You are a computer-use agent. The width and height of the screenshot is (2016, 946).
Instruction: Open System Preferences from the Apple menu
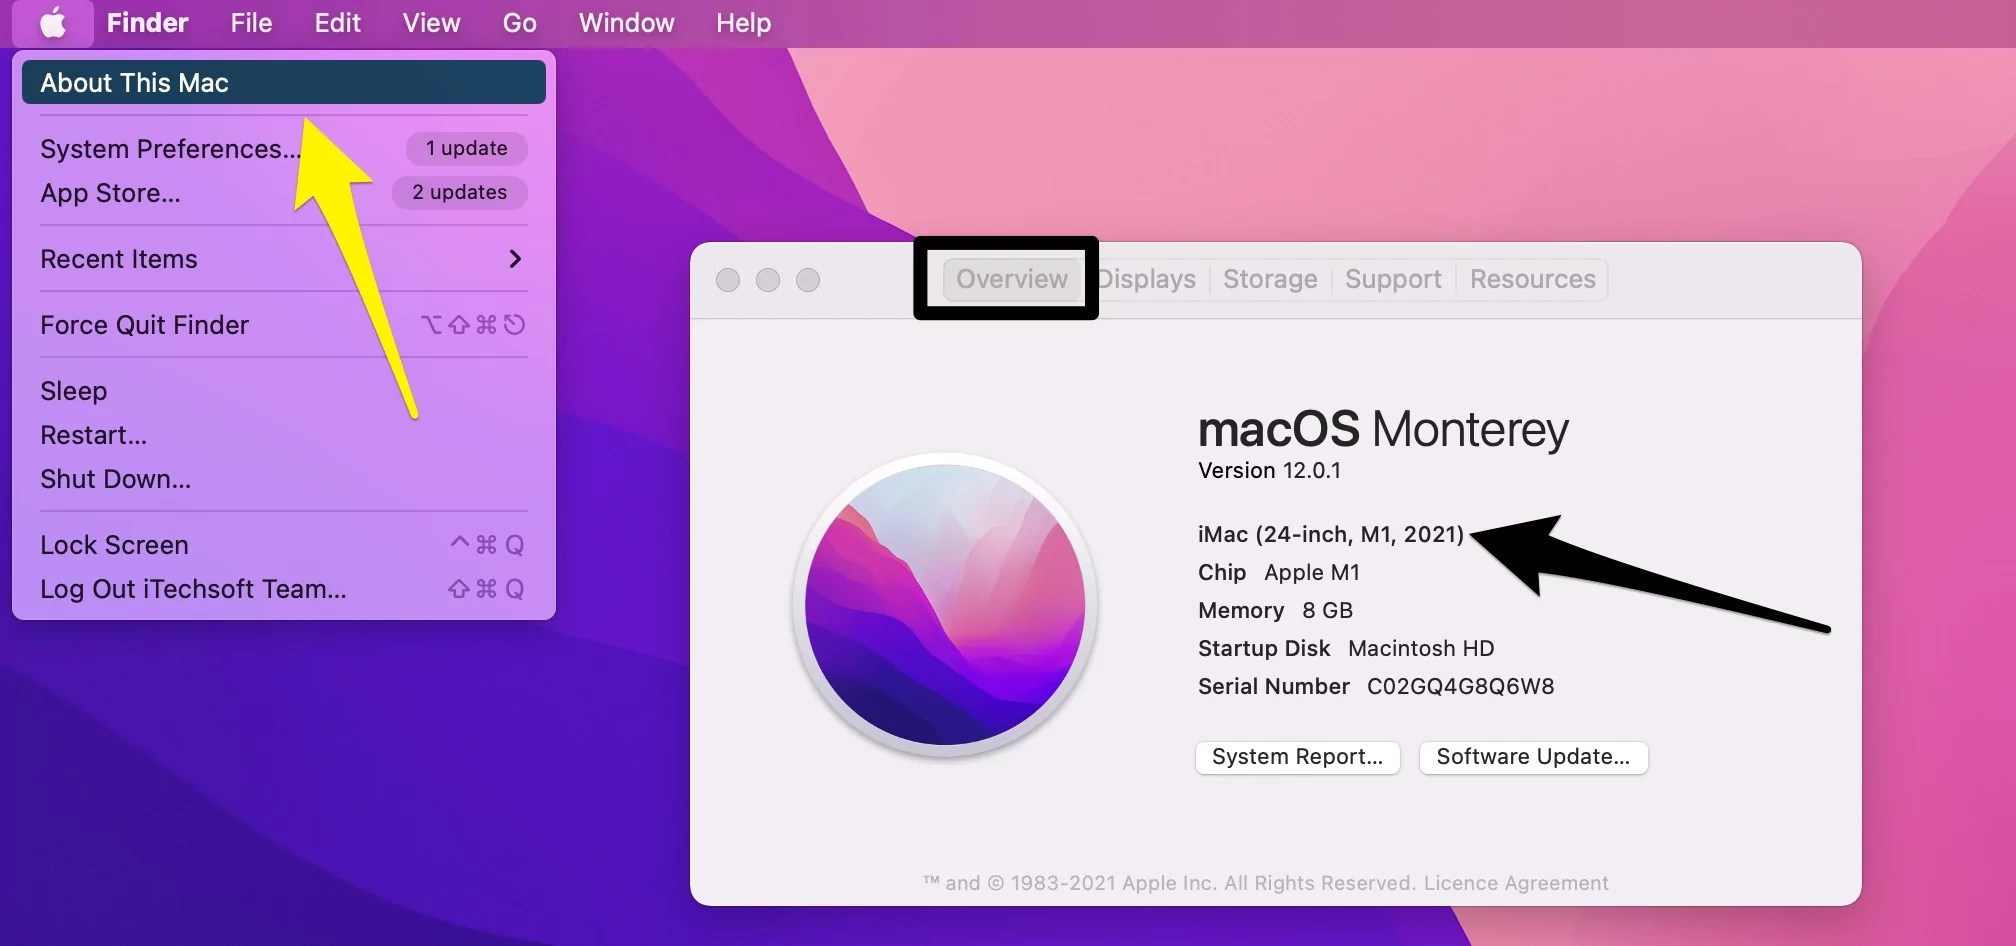[x=170, y=148]
